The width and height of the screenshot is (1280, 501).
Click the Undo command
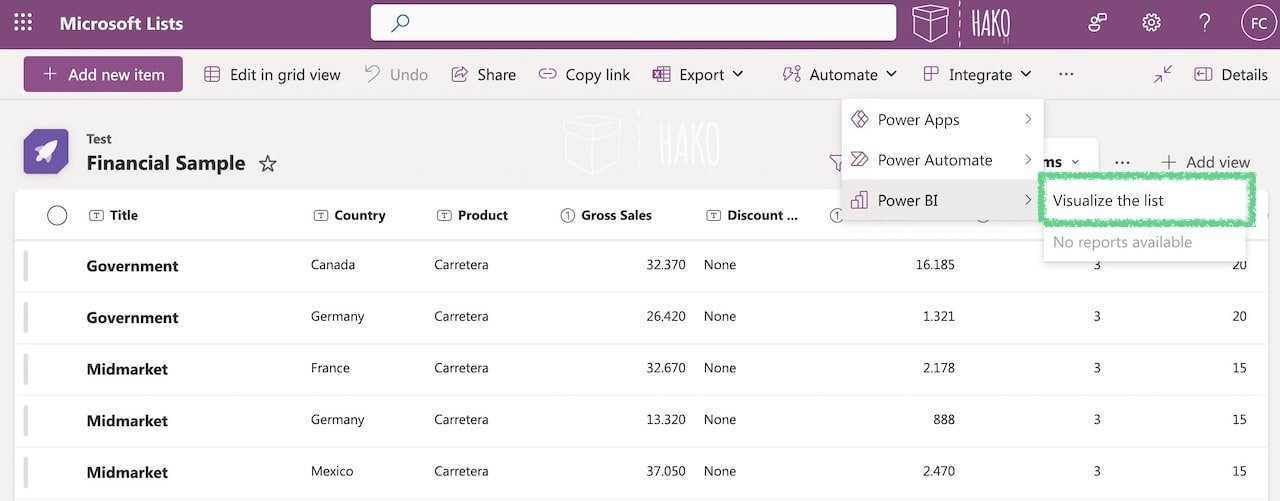point(395,75)
